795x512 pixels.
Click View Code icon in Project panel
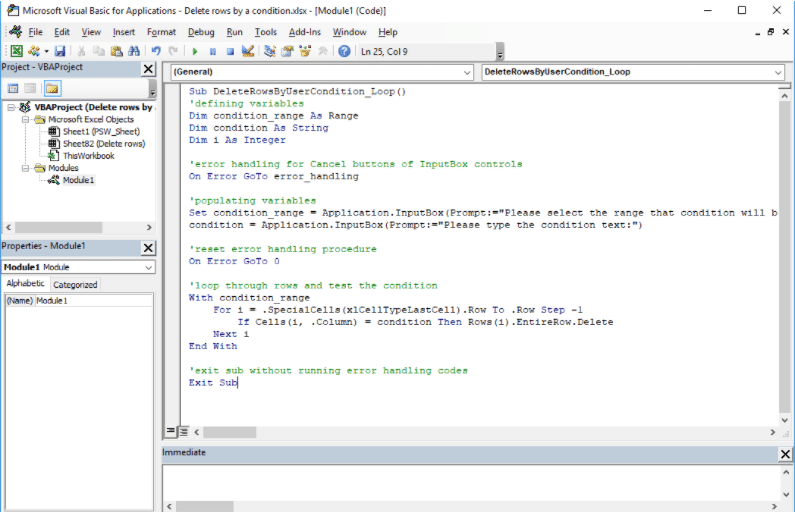coord(13,89)
